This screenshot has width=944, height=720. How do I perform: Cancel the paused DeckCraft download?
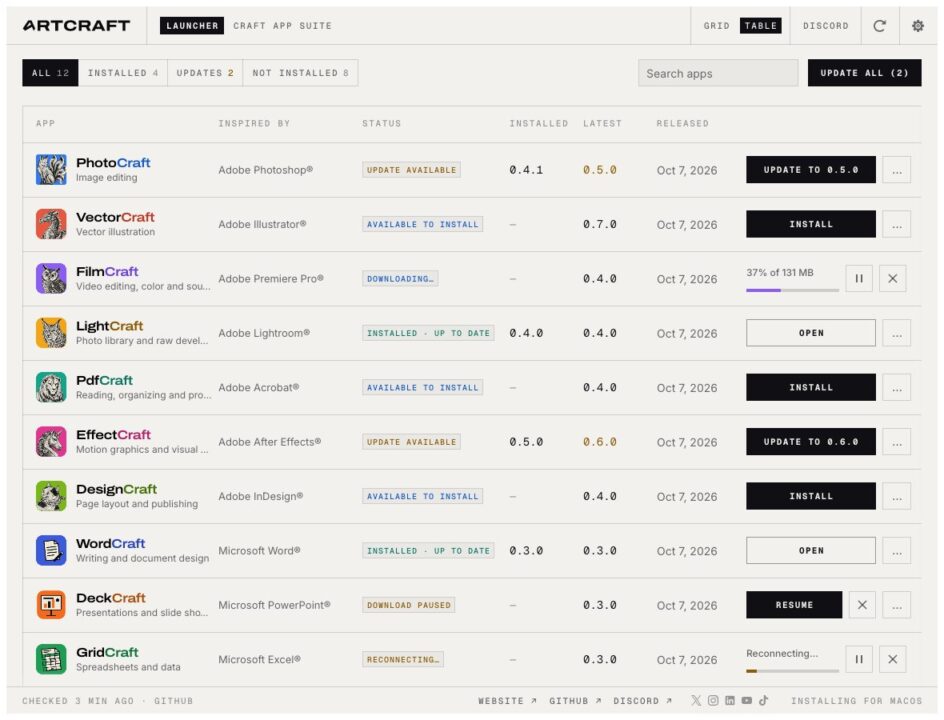click(862, 605)
